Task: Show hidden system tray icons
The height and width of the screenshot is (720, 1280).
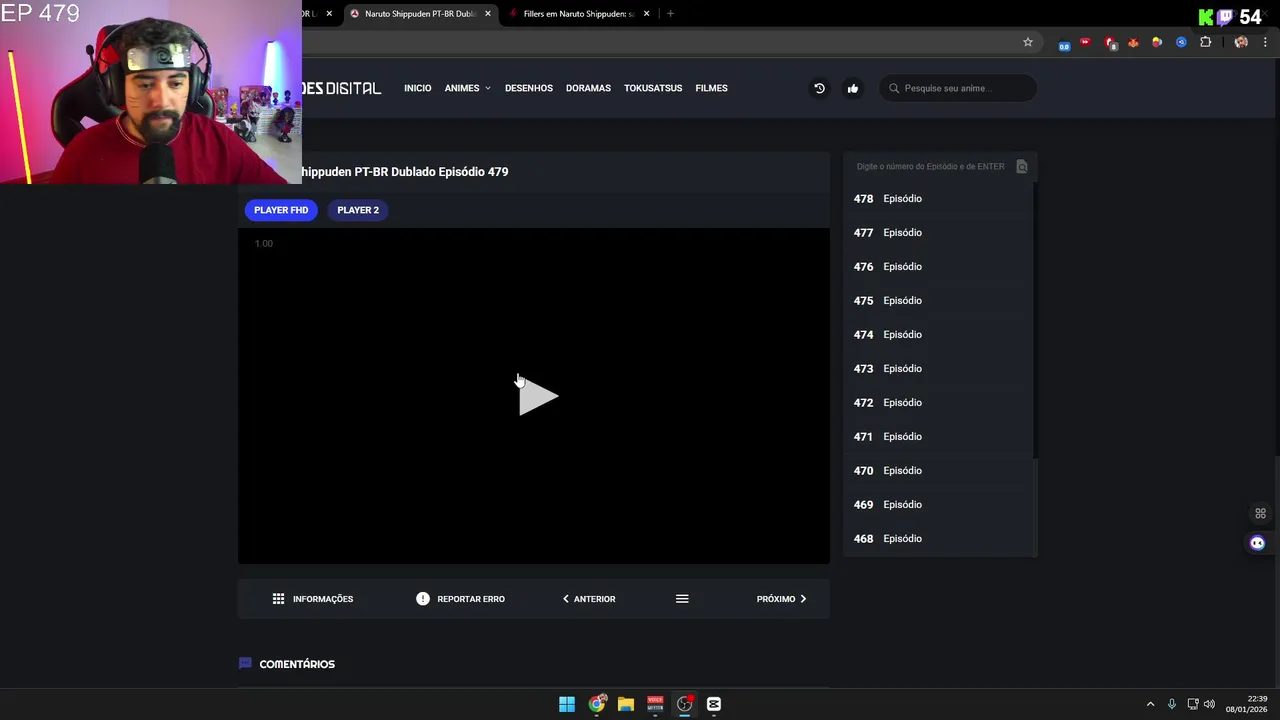Action: coord(1150,704)
